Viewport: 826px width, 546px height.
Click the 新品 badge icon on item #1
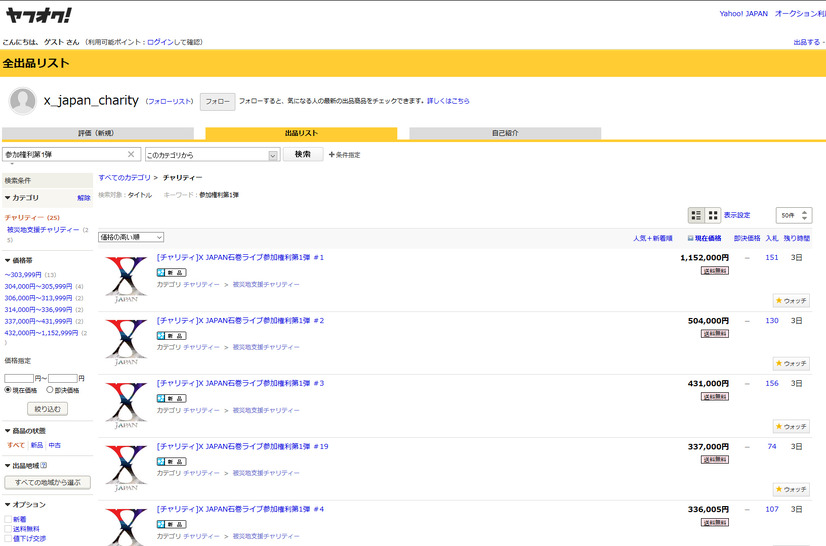[172, 272]
